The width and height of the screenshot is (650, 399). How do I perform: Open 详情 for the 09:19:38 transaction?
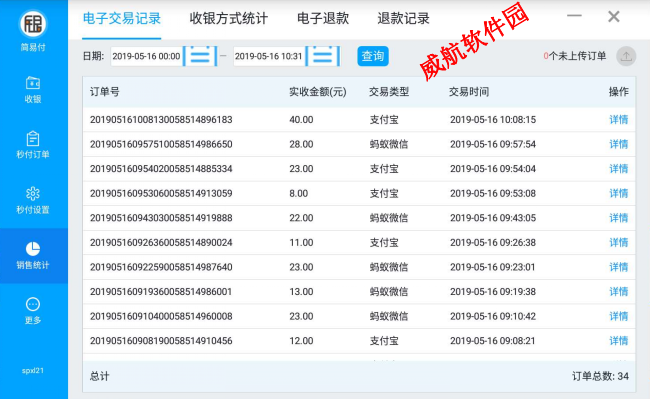coord(618,292)
